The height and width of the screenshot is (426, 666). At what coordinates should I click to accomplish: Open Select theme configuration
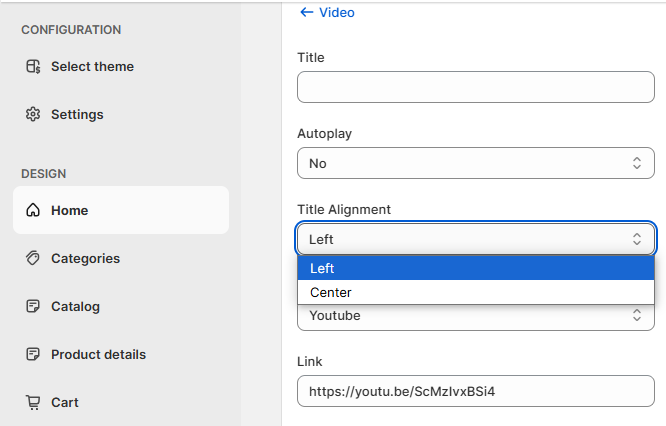tap(121, 67)
